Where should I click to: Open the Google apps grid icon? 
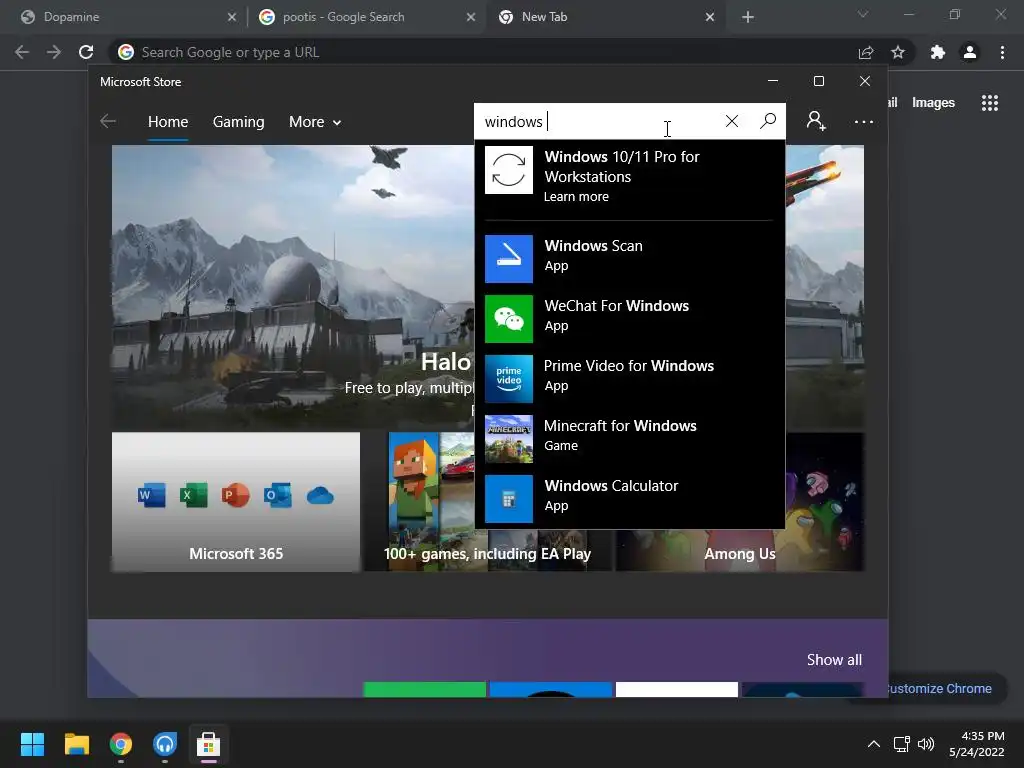pos(990,103)
